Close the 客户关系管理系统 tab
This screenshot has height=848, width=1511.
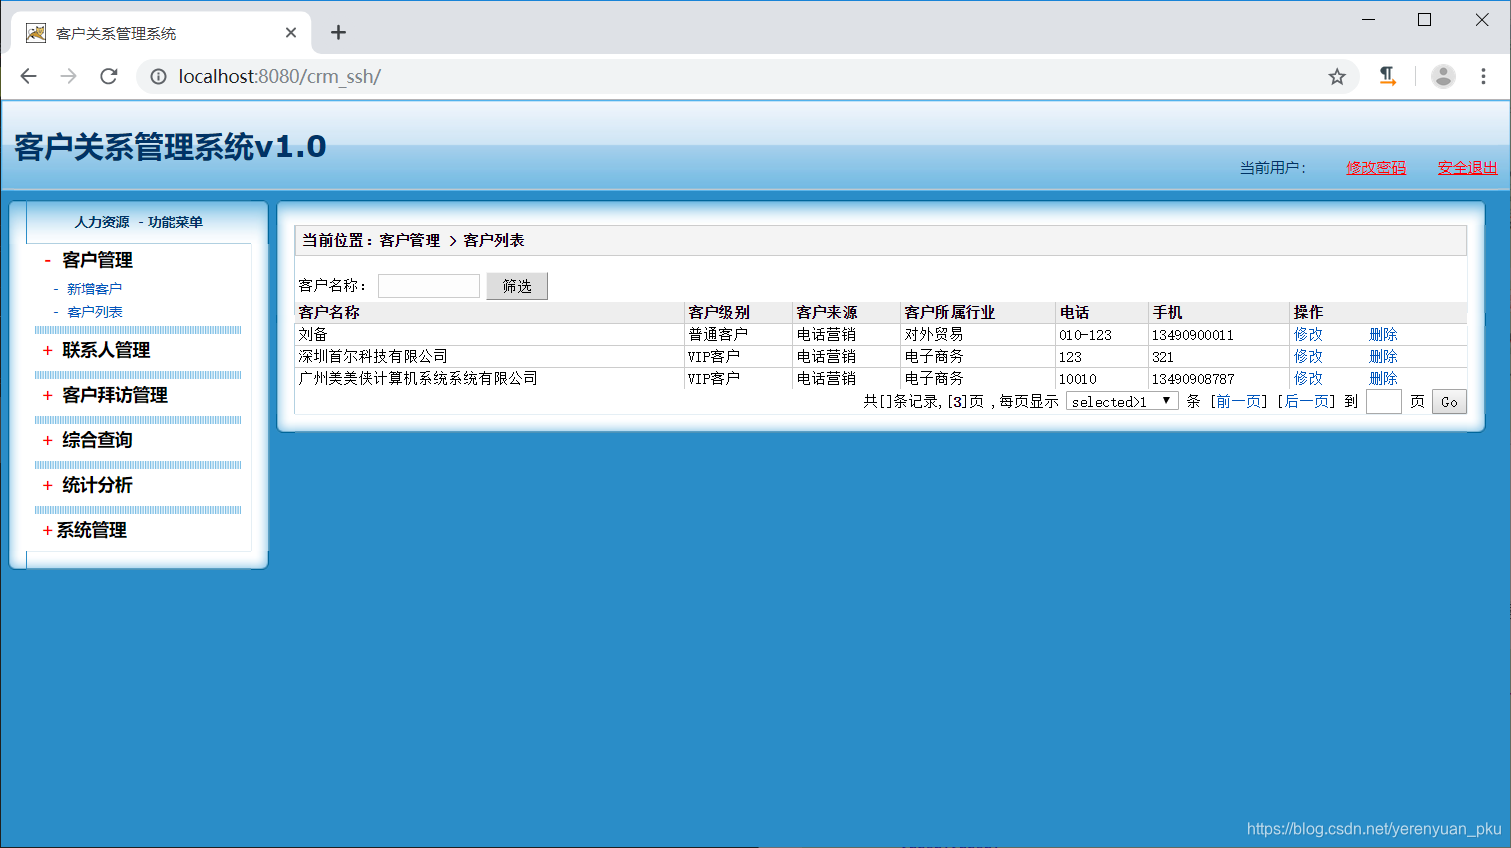tap(291, 33)
